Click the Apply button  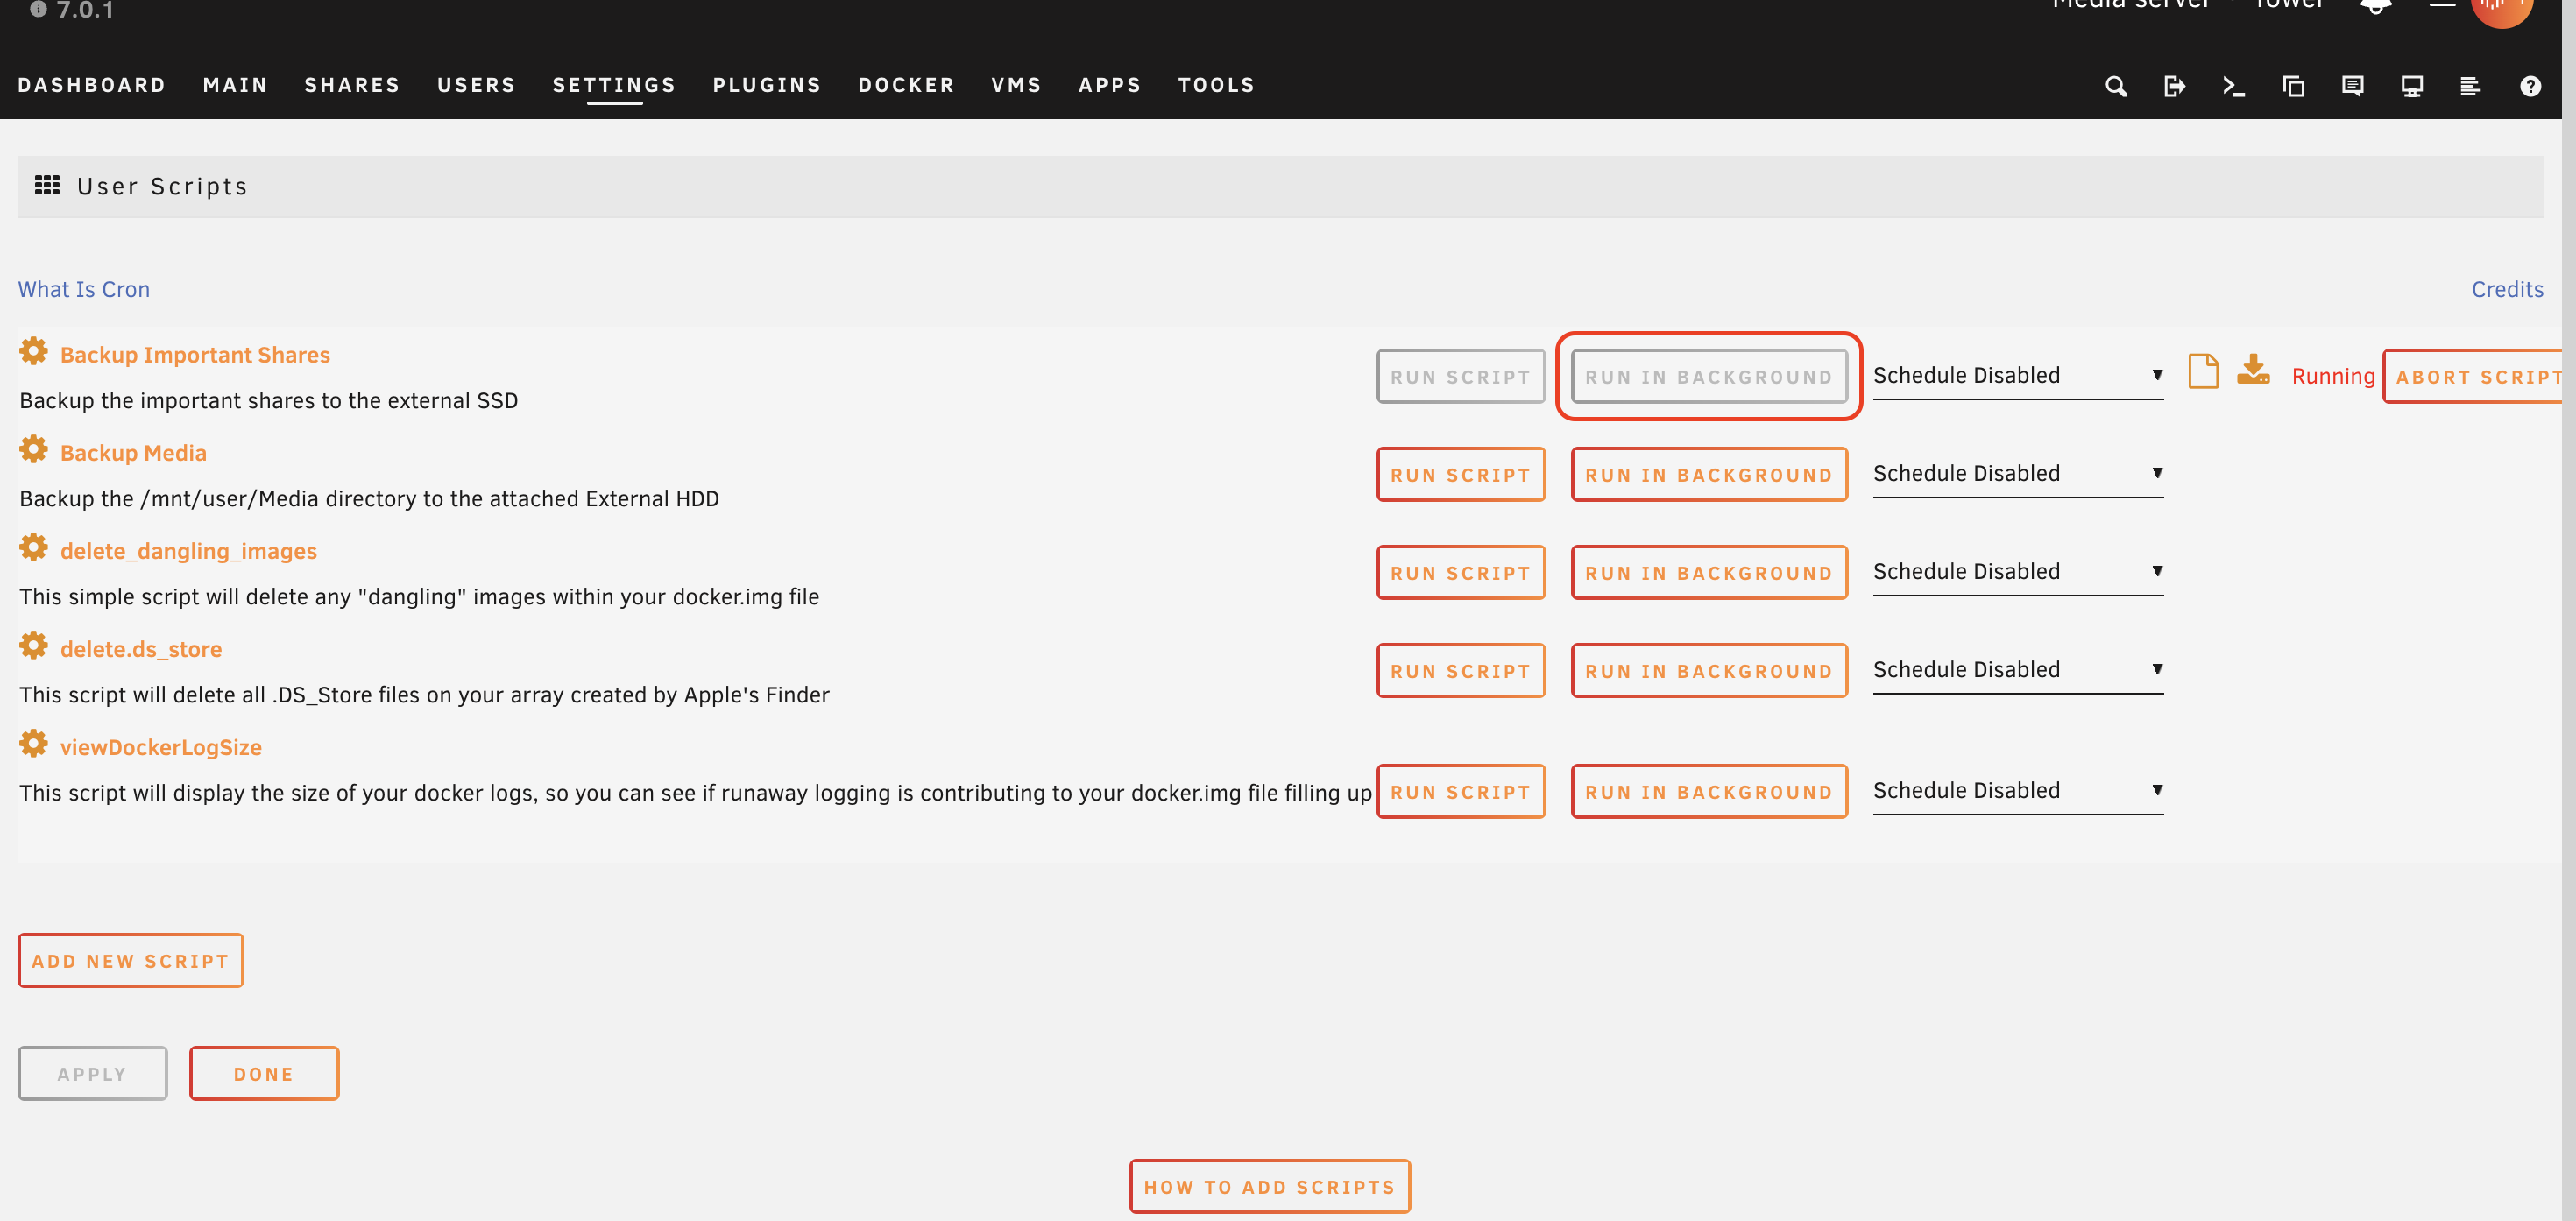click(x=92, y=1073)
